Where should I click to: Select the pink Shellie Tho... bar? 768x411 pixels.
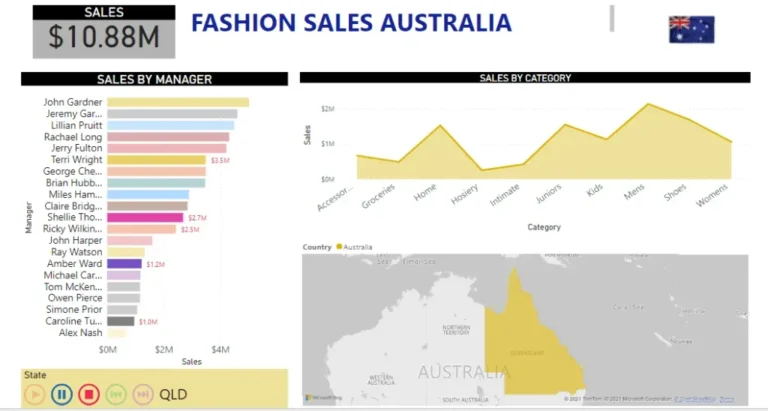[145, 217]
